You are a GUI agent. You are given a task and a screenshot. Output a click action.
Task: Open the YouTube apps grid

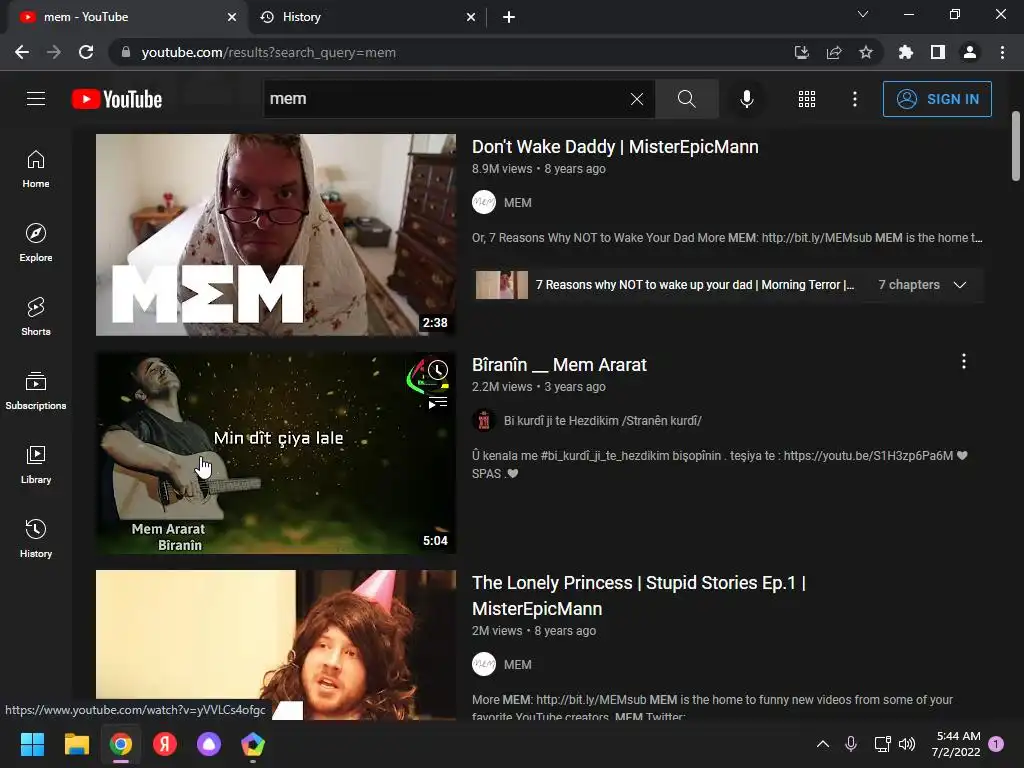pyautogui.click(x=807, y=99)
